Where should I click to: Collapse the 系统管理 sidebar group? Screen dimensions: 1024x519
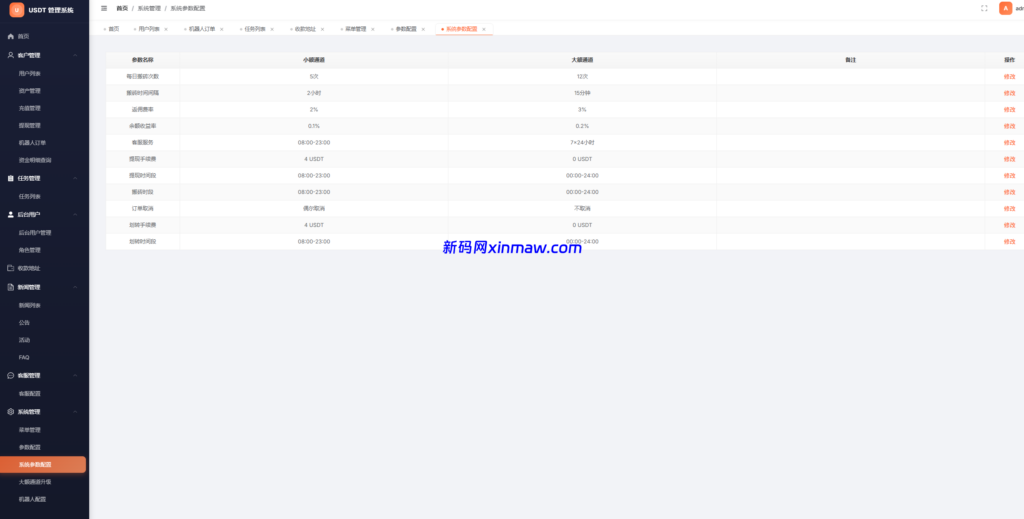75,412
